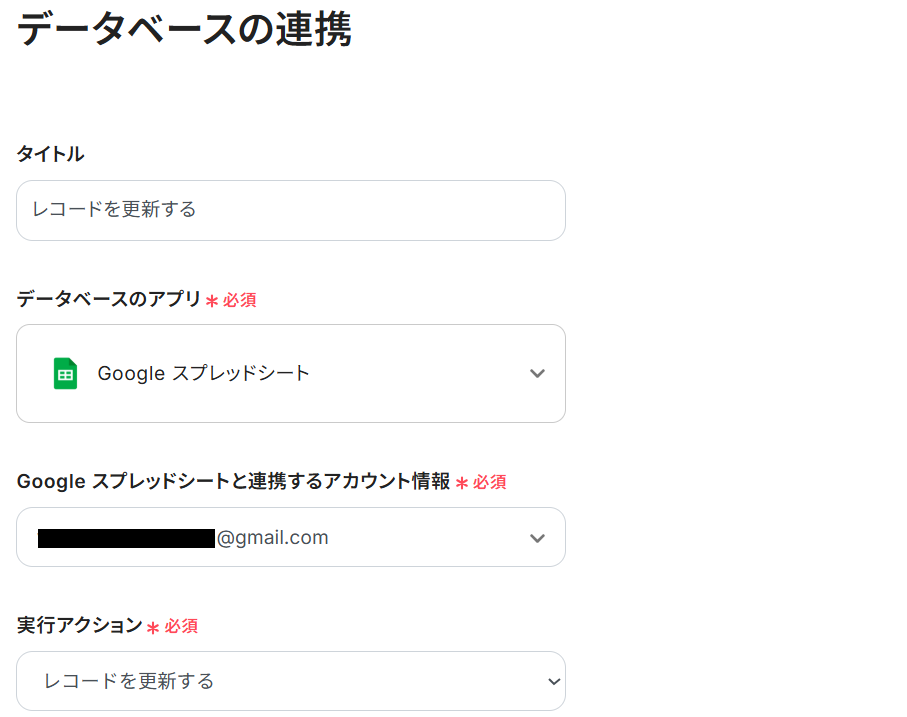The image size is (907, 717).
Task: Focus the タイトル input field
Action: tap(290, 210)
